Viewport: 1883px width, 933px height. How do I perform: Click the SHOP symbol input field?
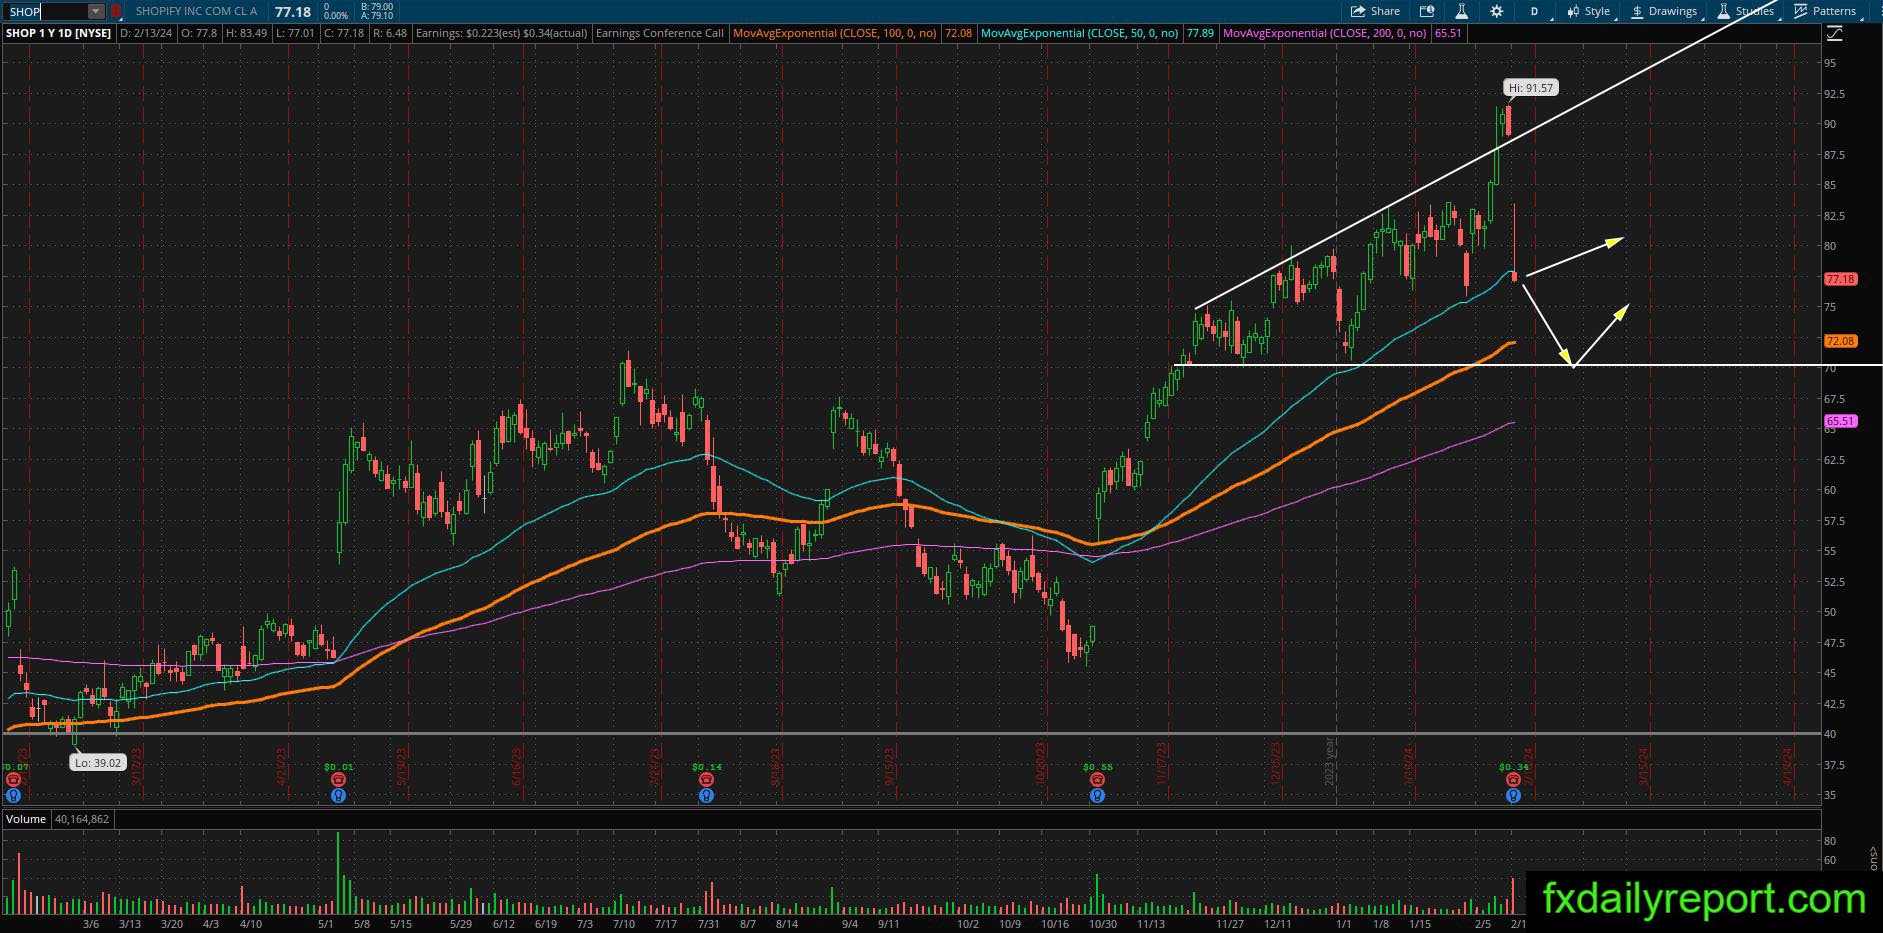point(47,11)
